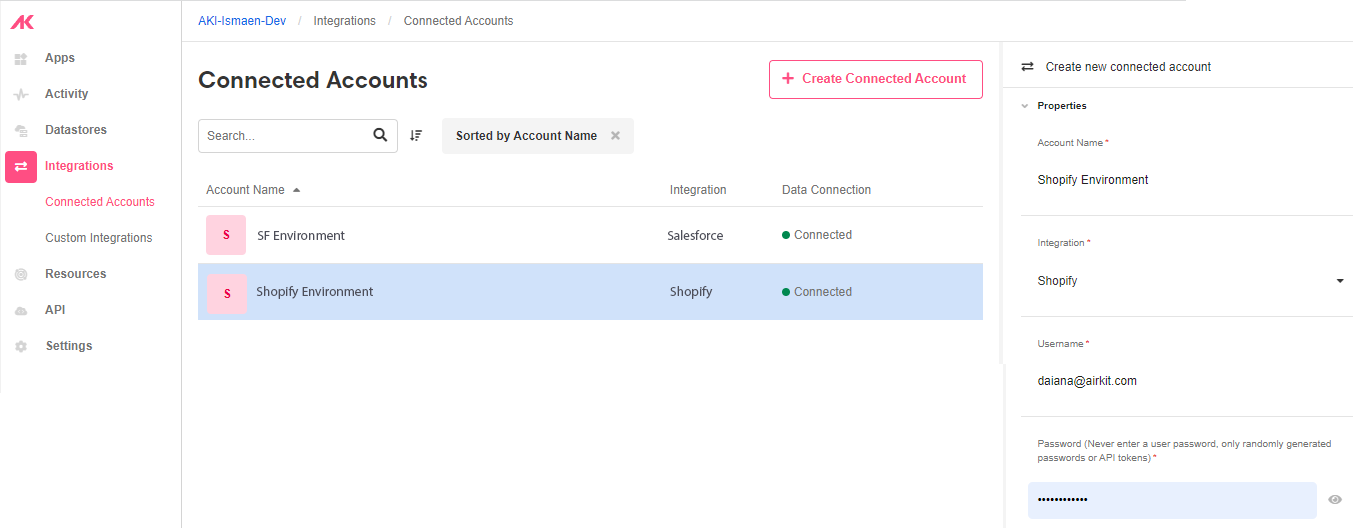Show the password with the eye icon
This screenshot has height=528, width=1353.
tap(1335, 500)
